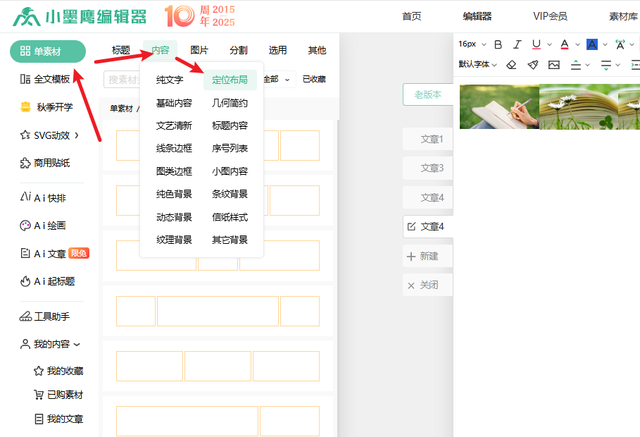Open the 全部 filter dropdown

coord(277,79)
